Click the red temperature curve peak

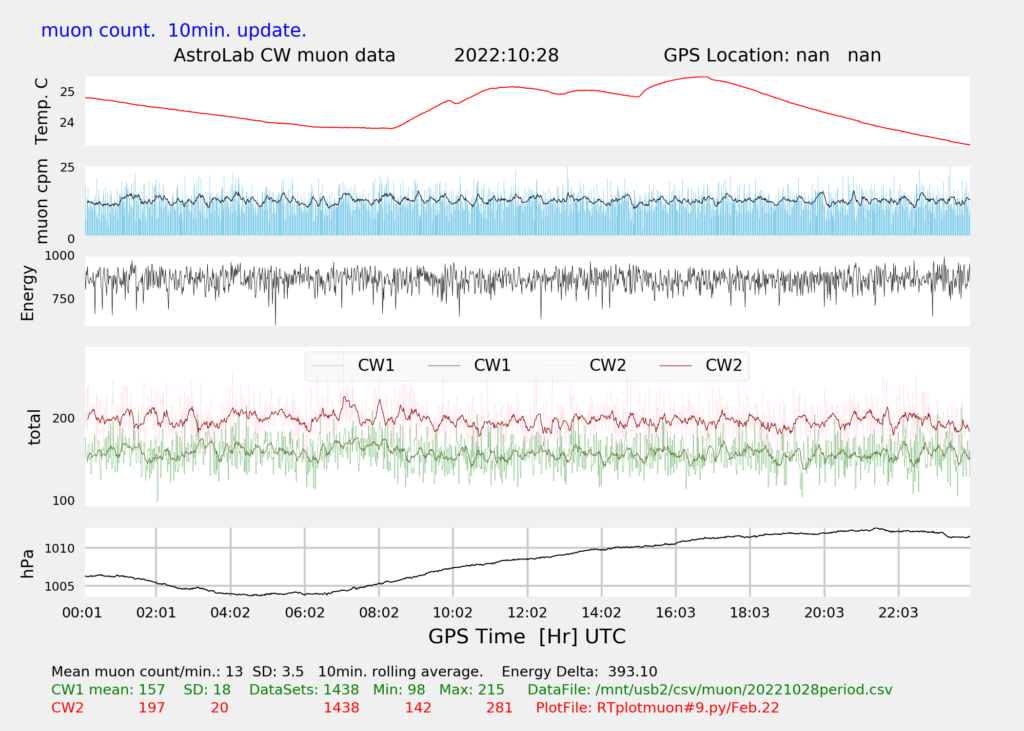pos(702,77)
